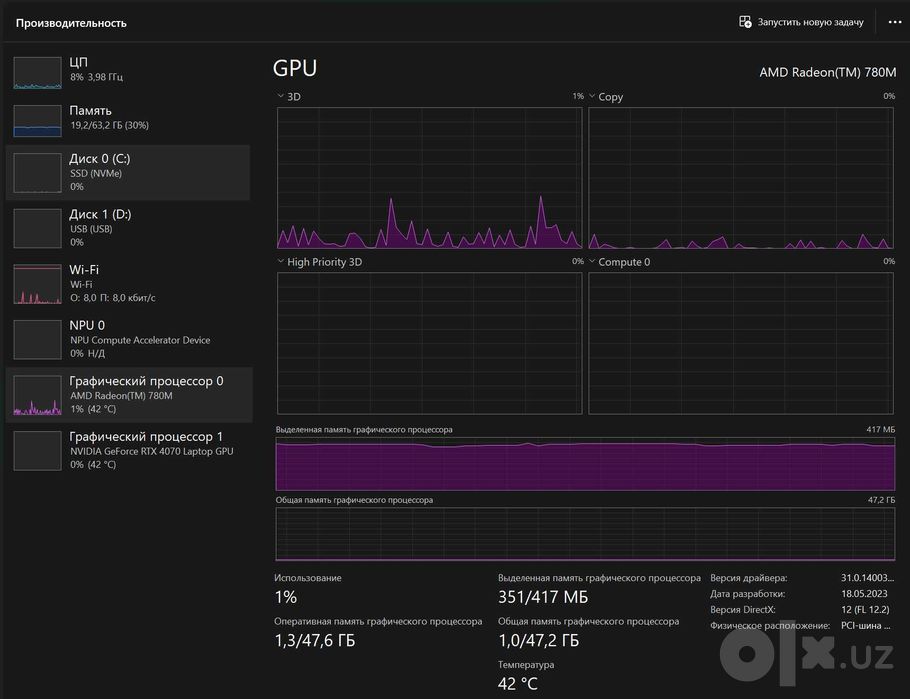Click the 42 °C temperature value at bottom
The image size is (910, 699).
(518, 684)
